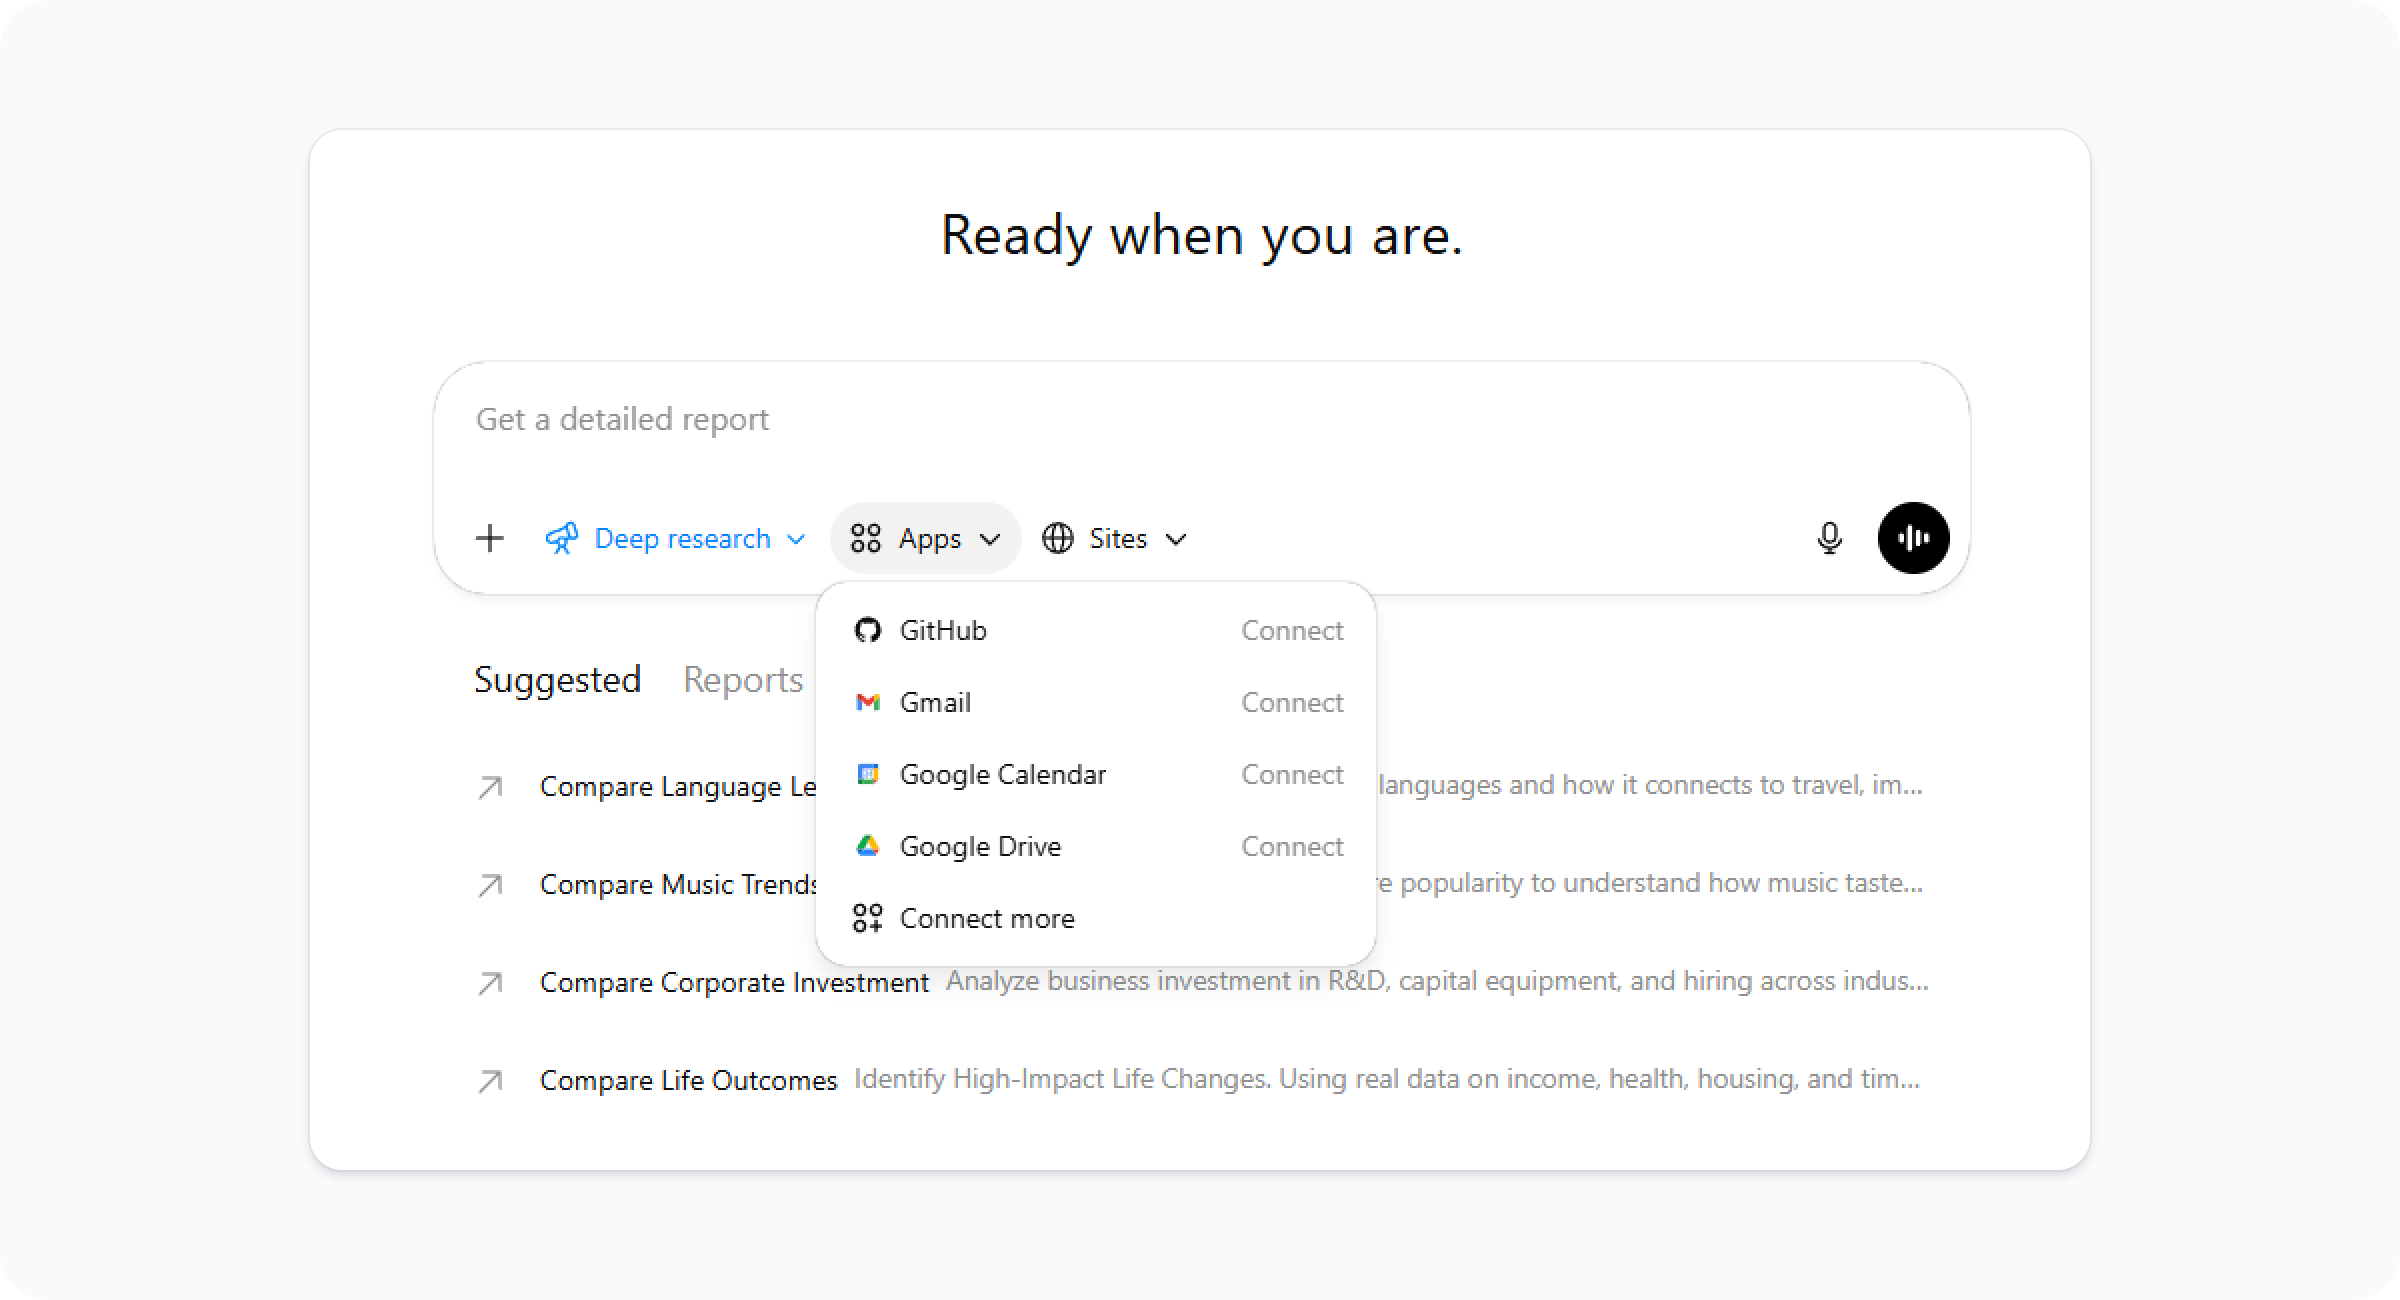Click the voice mode waveform button

[x=1913, y=538]
